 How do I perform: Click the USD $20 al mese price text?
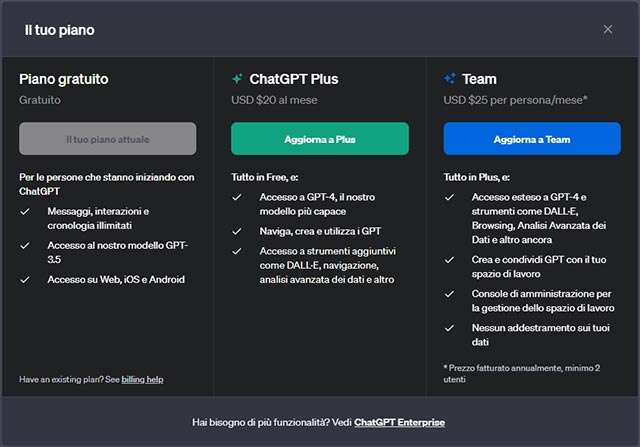[273, 100]
